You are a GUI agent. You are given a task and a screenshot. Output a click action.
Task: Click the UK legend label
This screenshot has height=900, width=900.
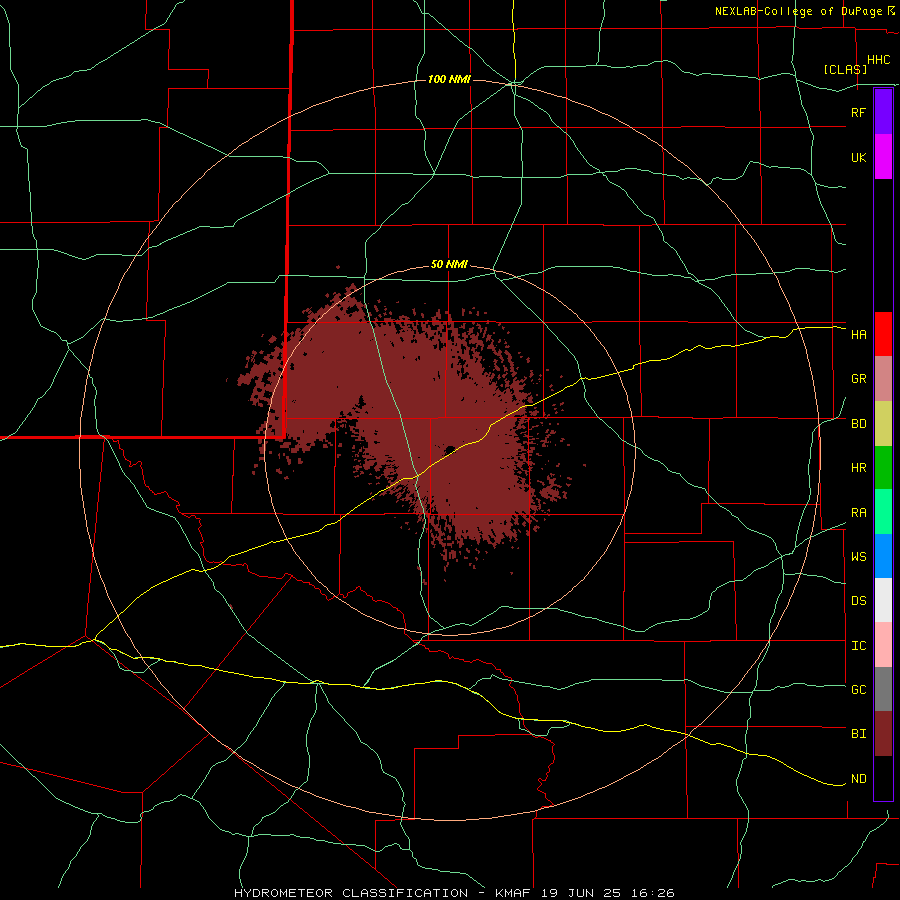[x=858, y=157]
